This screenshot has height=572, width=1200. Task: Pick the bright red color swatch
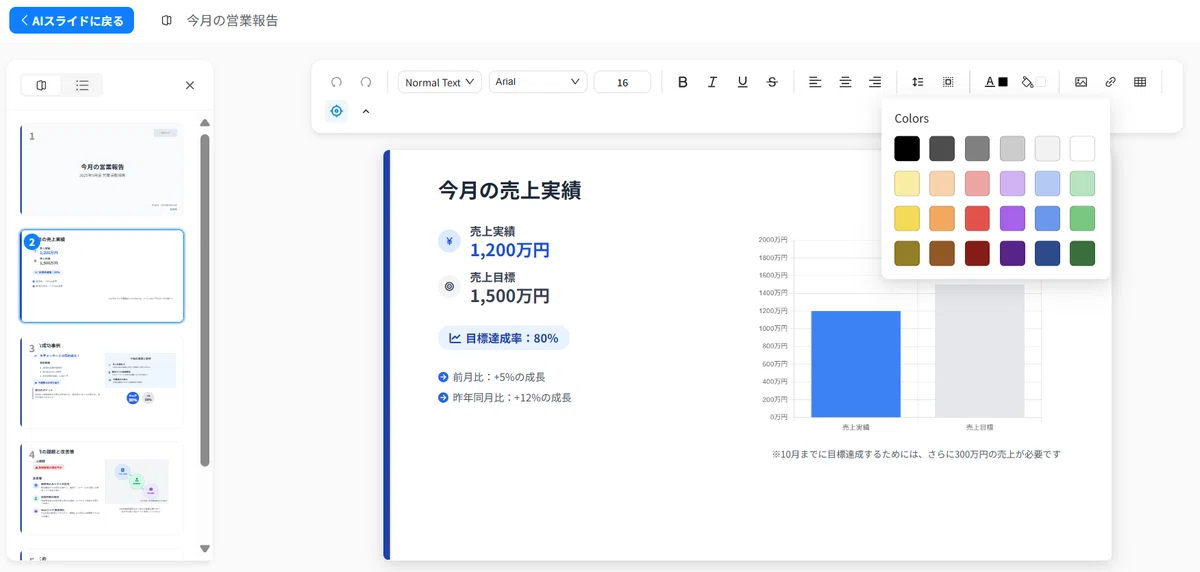(977, 218)
